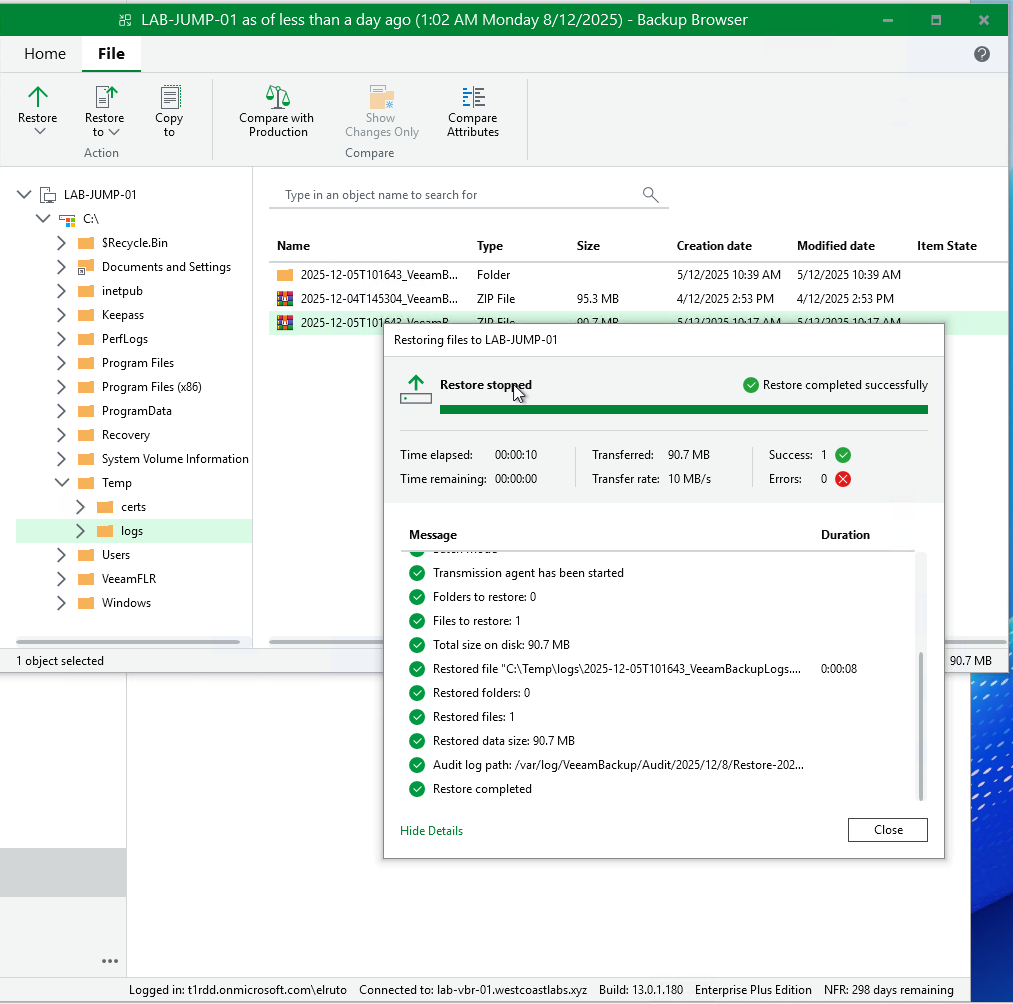Viewport: 1013px width, 1004px height.
Task: Collapse the Temp folder tree node
Action: click(62, 483)
